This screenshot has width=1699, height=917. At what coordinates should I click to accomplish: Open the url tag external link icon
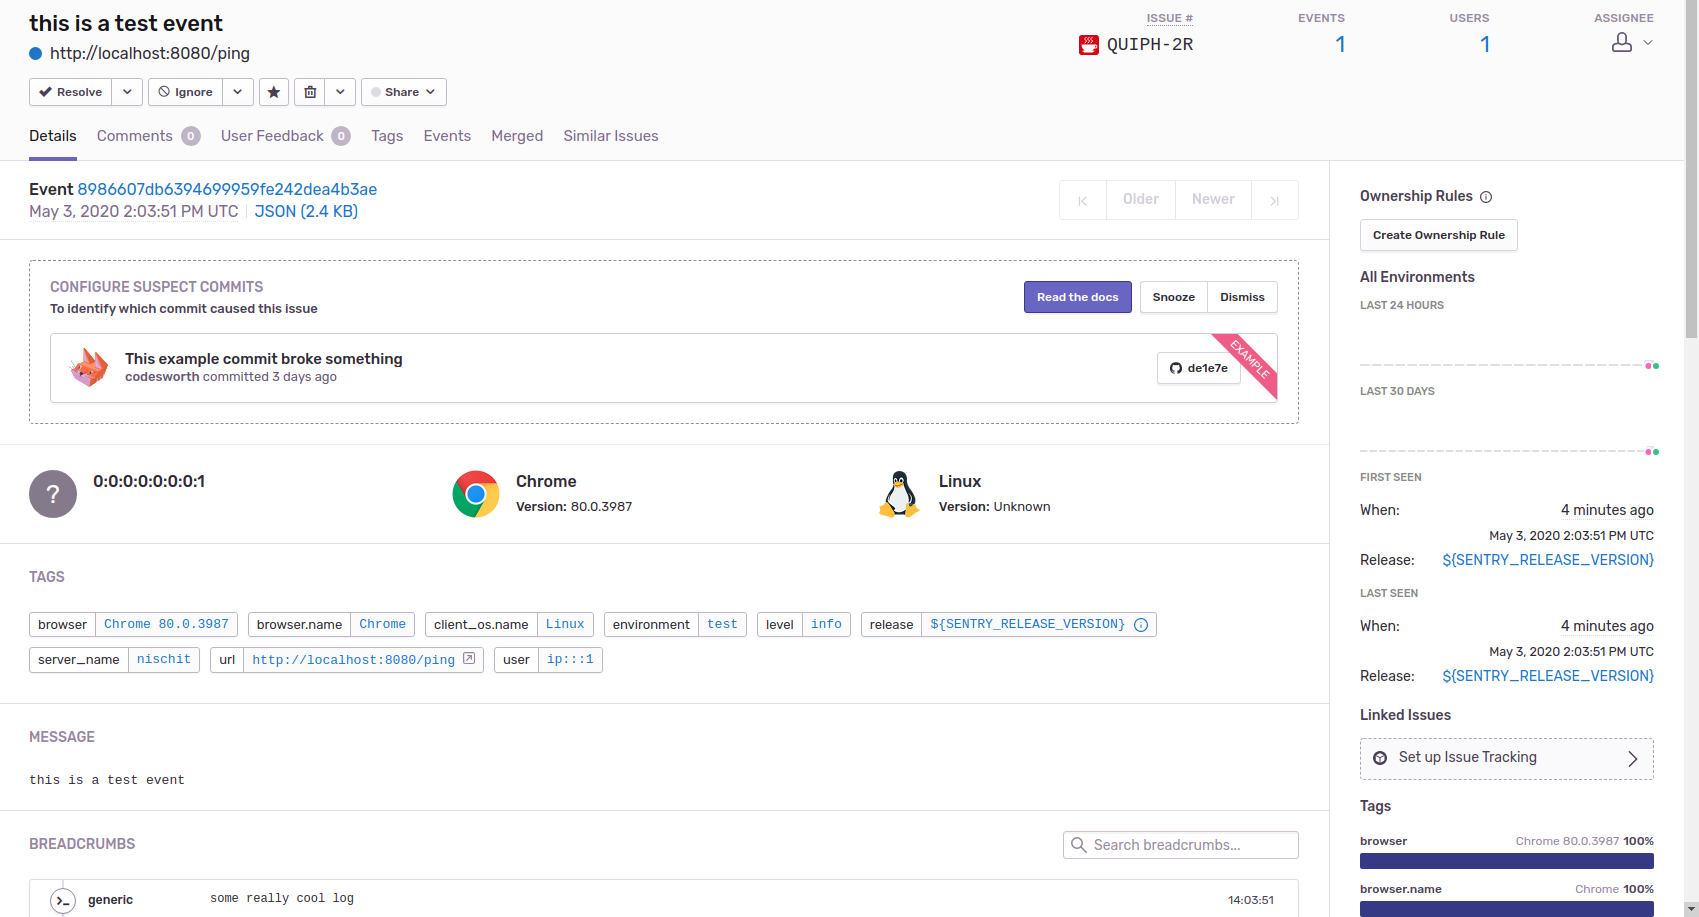point(469,659)
